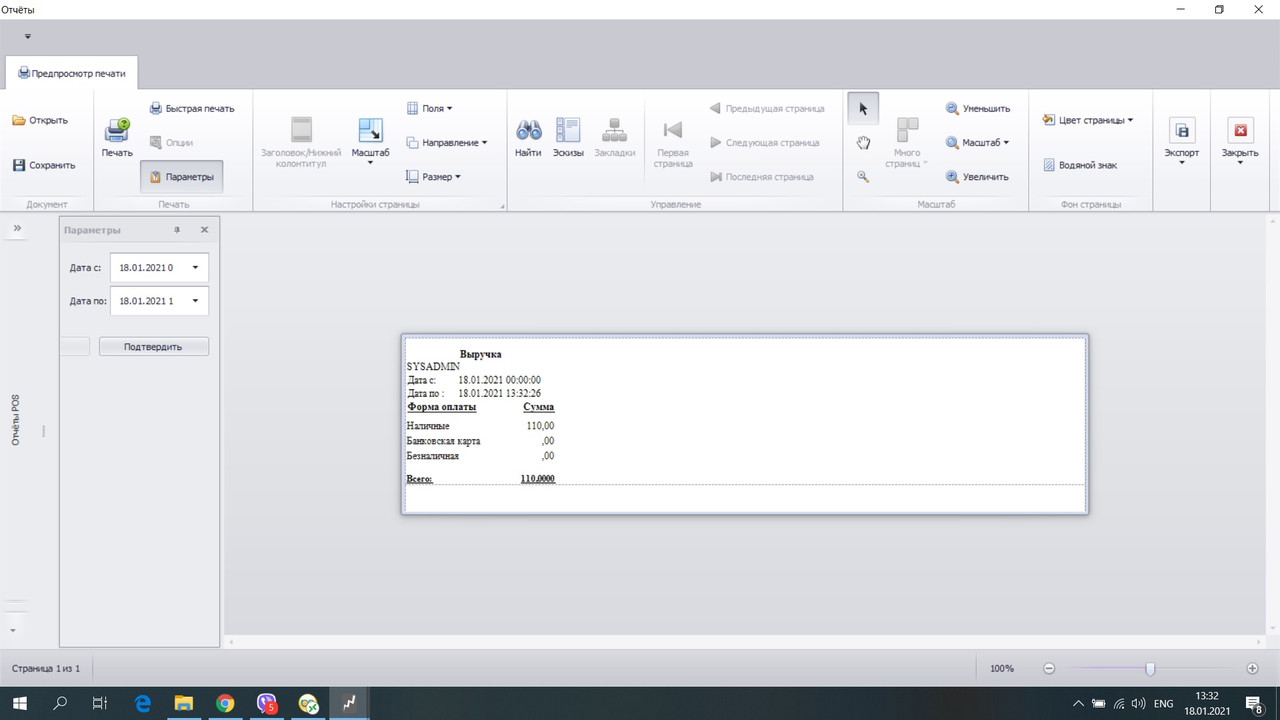The image size is (1280, 720).
Task: Click the zoom slider handle
Action: (x=1150, y=668)
